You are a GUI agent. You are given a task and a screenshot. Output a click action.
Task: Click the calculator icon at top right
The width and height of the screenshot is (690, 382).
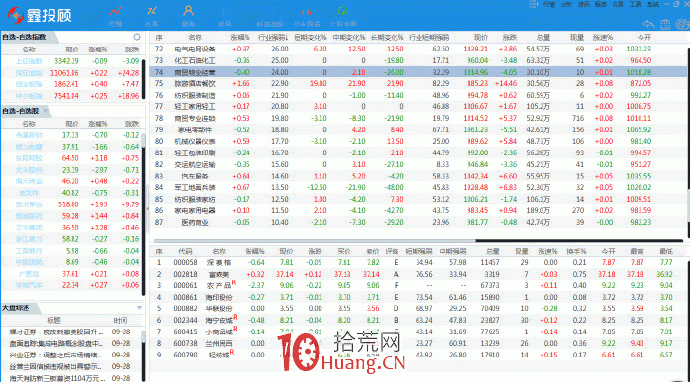click(x=666, y=24)
